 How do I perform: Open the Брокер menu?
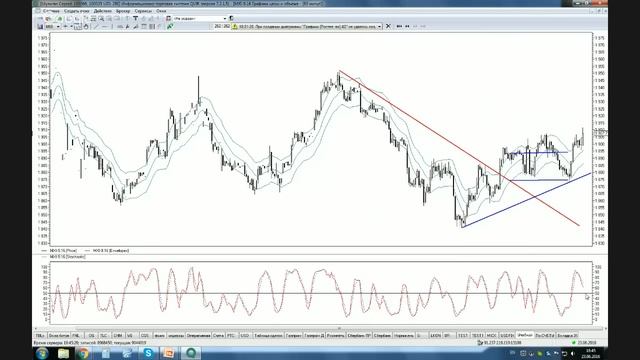(123, 11)
